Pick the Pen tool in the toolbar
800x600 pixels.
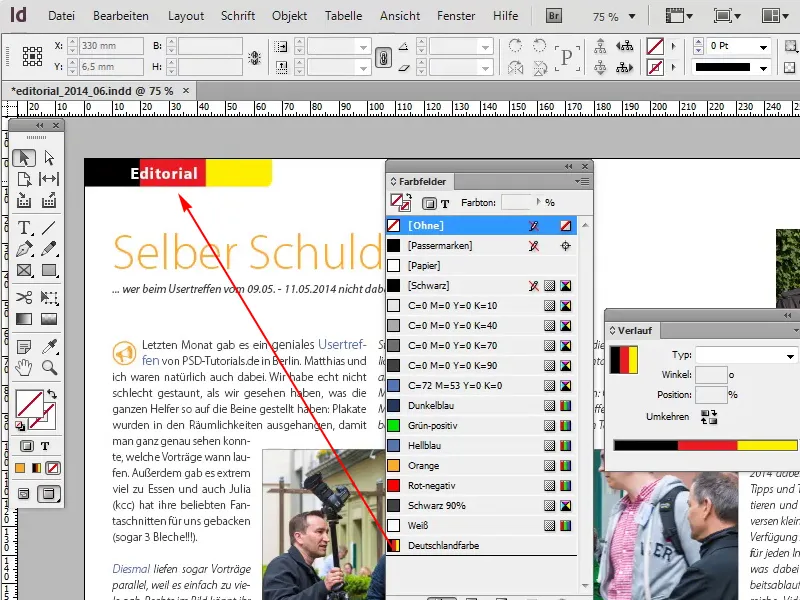pyautogui.click(x=25, y=250)
